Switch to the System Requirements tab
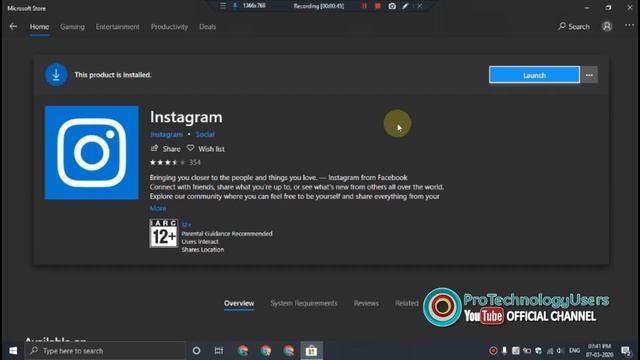Screen dimensions: 640x360 [304, 303]
